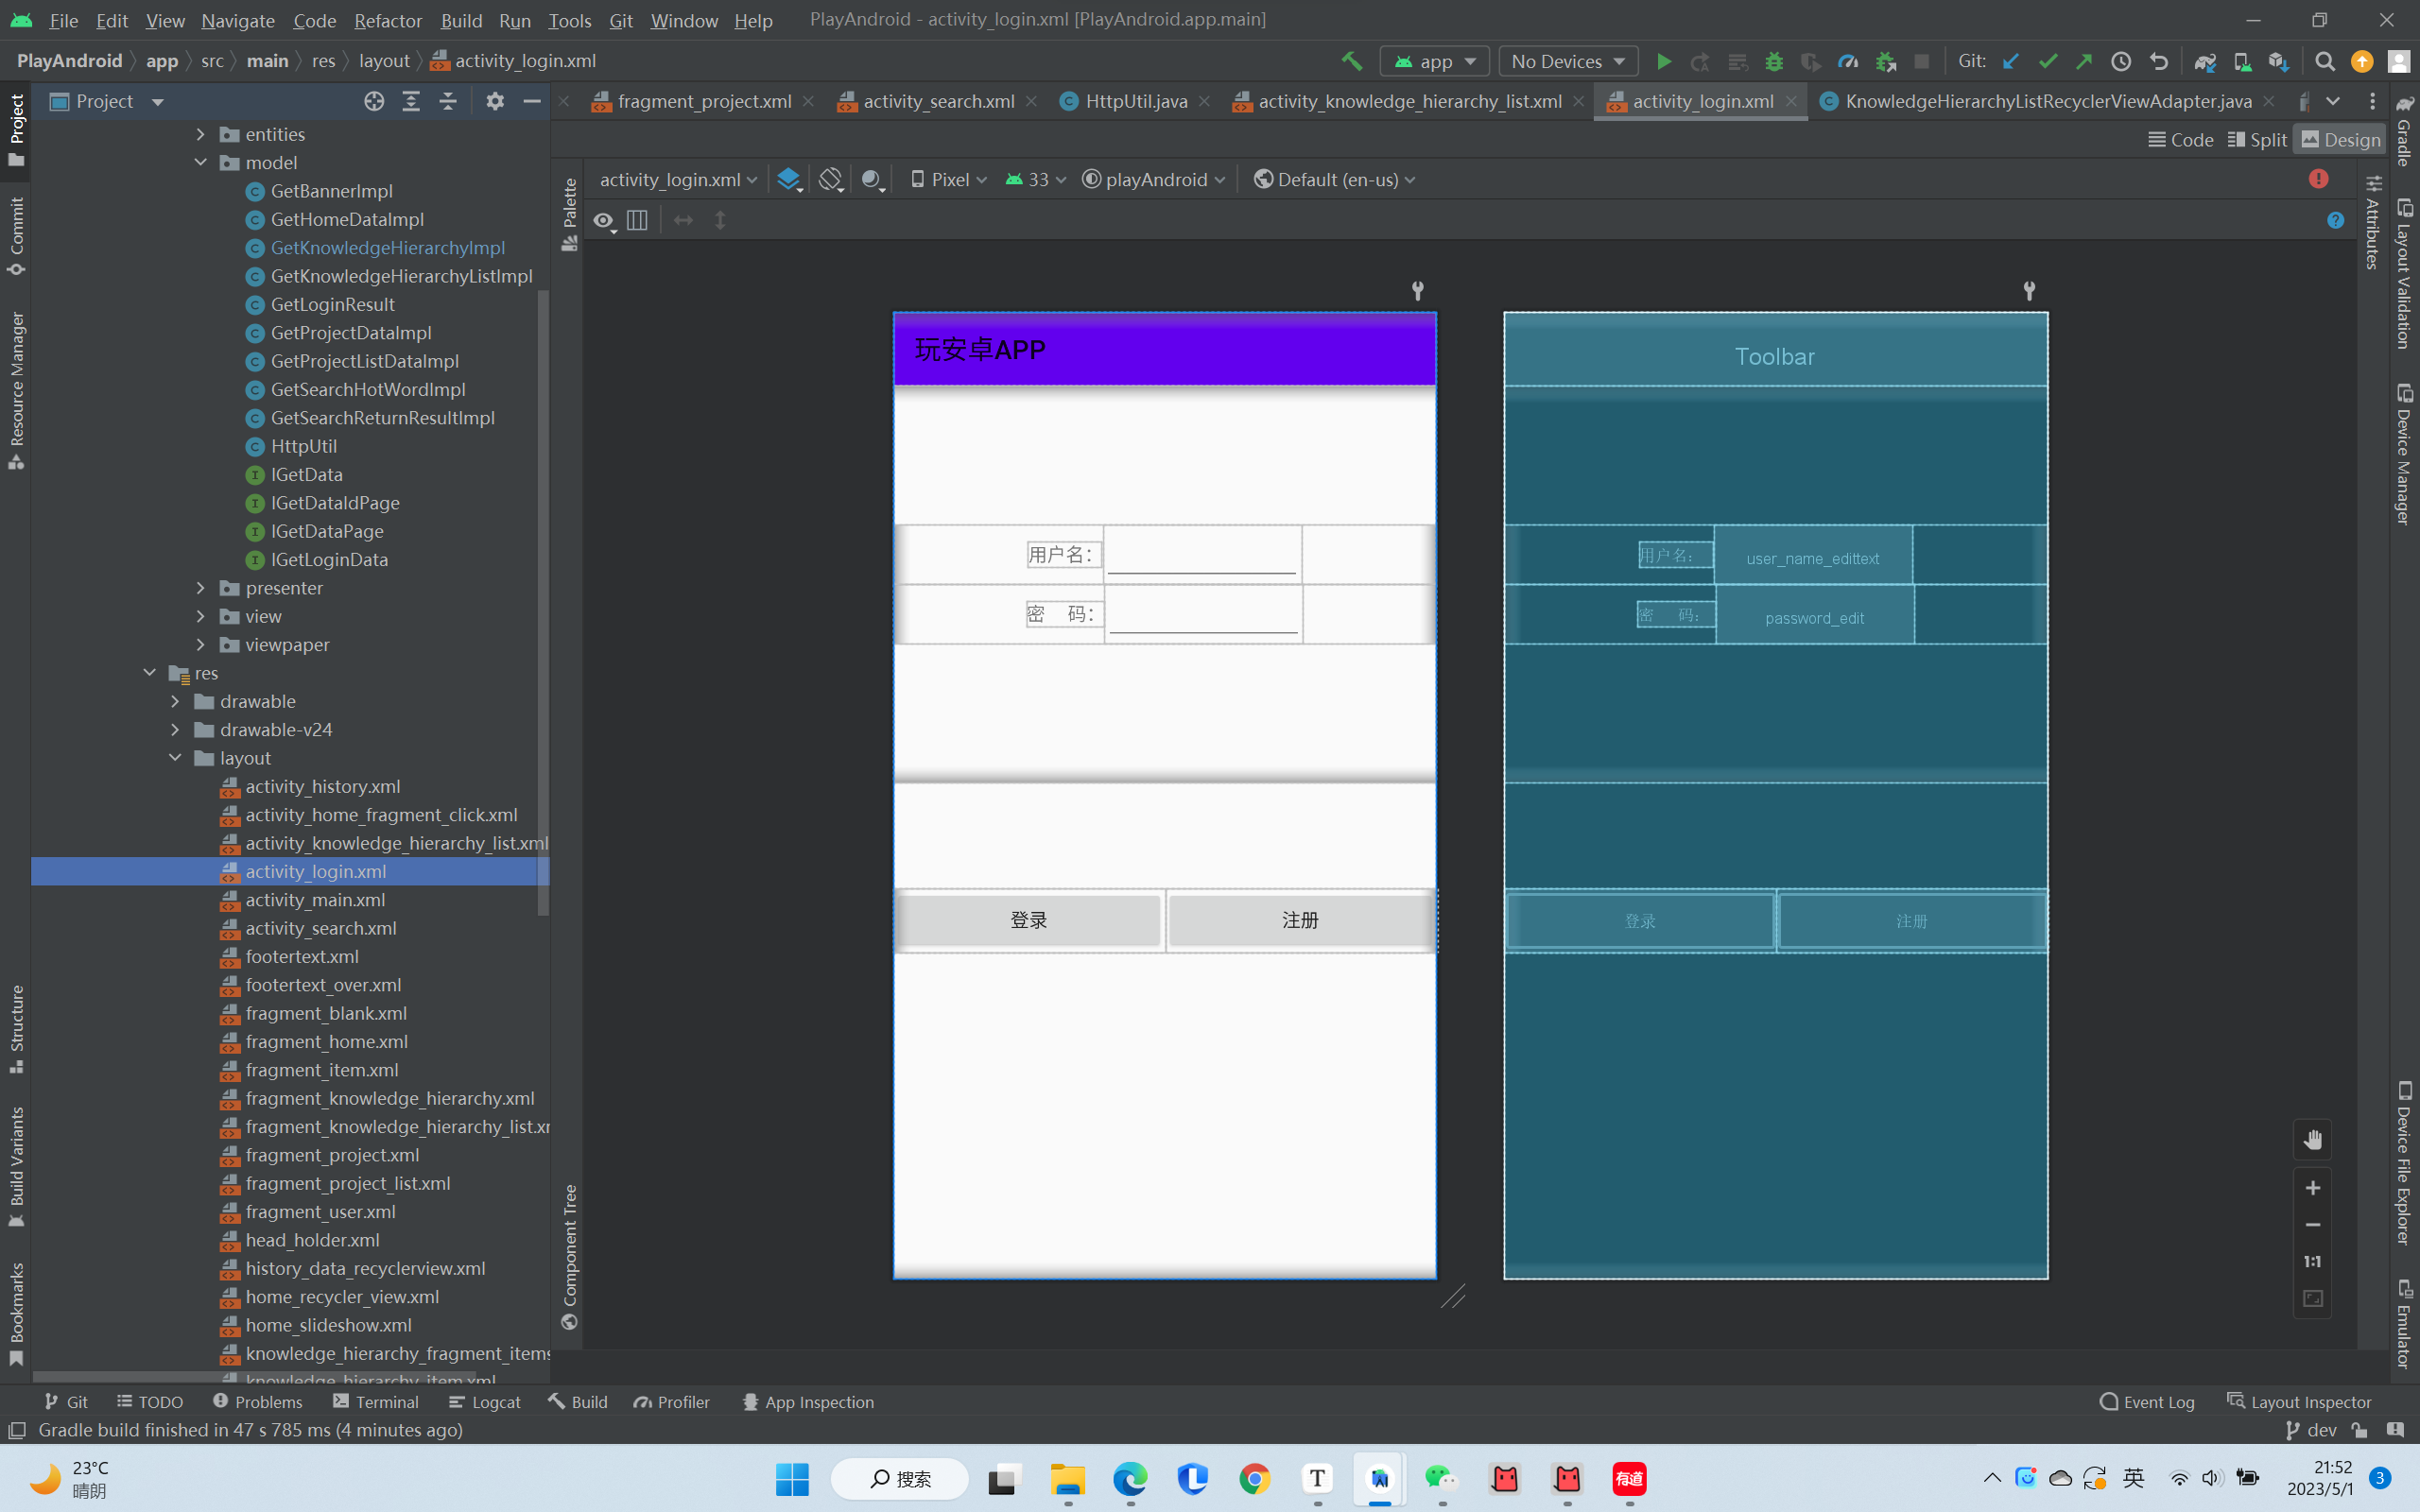Toggle View Options with the eye icon
The height and width of the screenshot is (1512, 2420).
(603, 221)
